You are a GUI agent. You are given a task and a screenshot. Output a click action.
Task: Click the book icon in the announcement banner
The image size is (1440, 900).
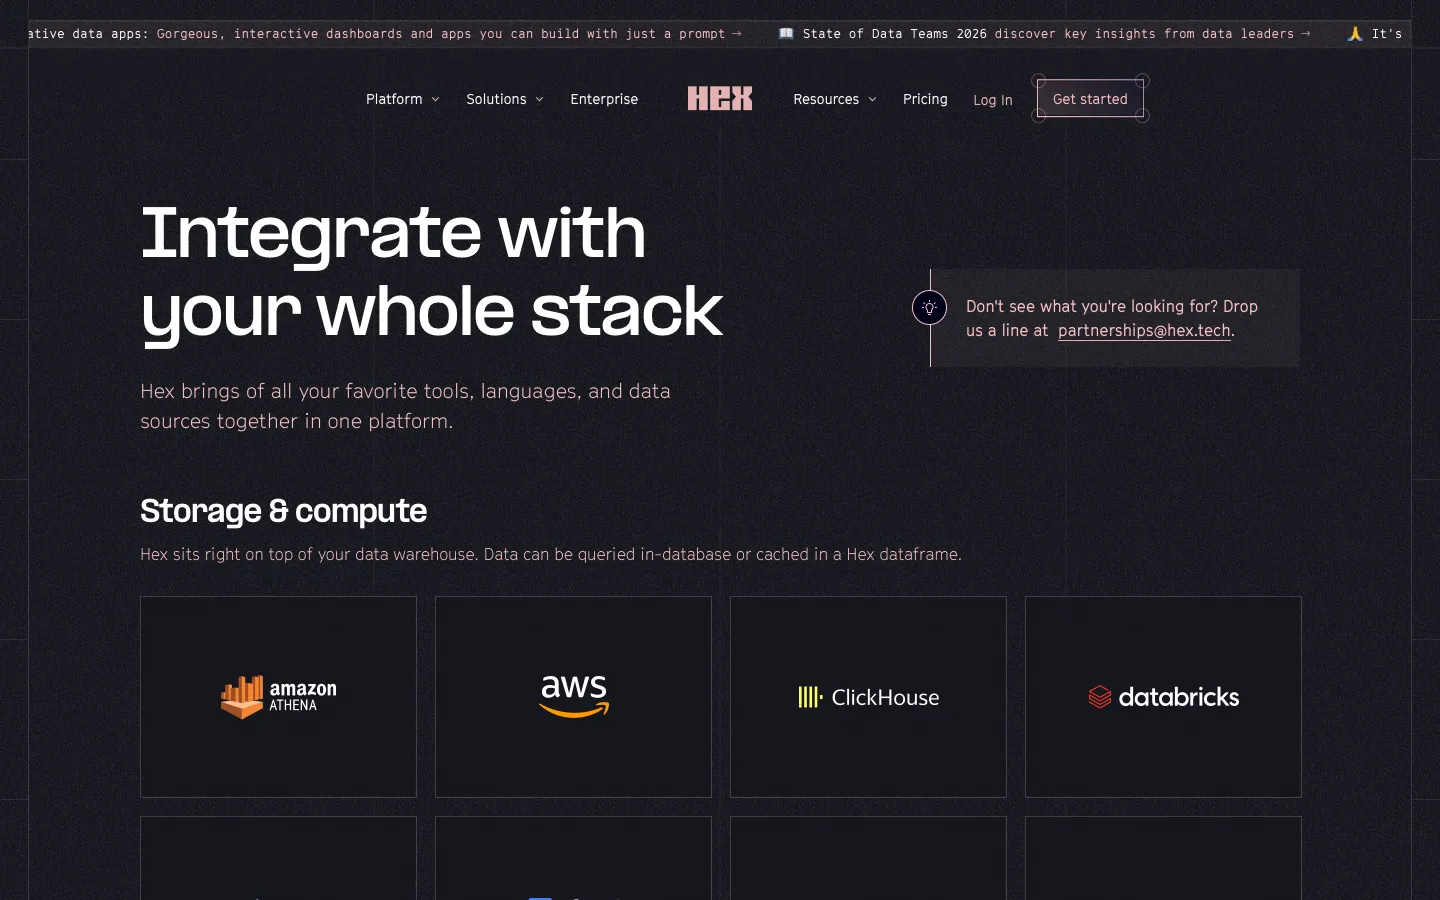(786, 33)
